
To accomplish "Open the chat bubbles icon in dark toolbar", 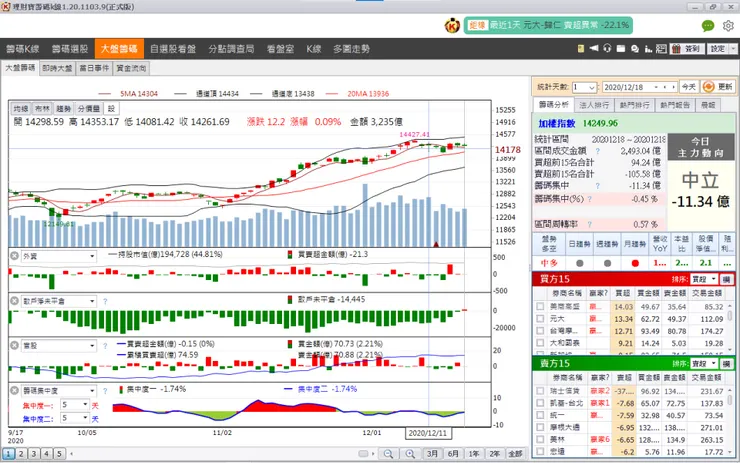I will point(635,49).
